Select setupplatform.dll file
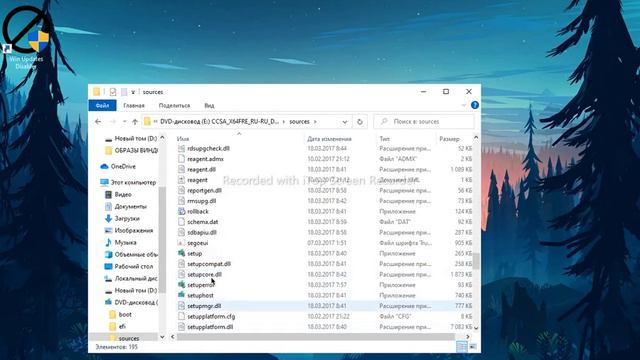This screenshot has width=640, height=360. [x=210, y=327]
